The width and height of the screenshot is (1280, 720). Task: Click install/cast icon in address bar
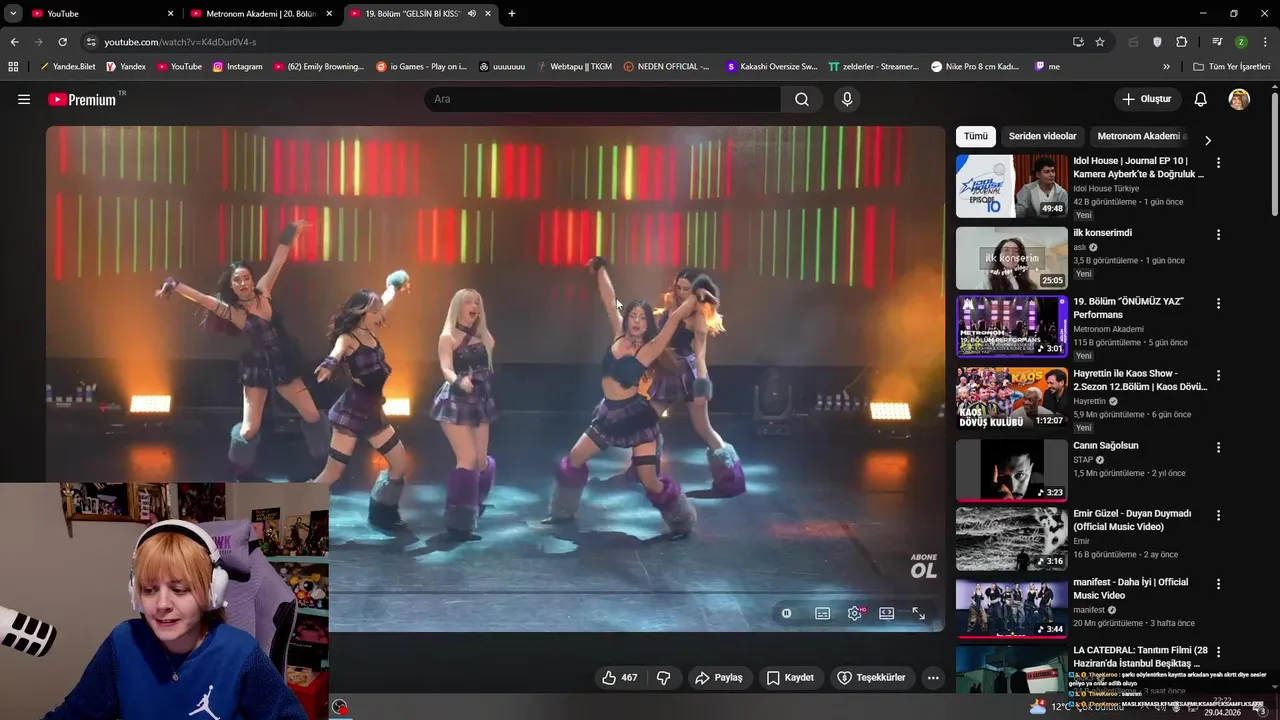1078,42
